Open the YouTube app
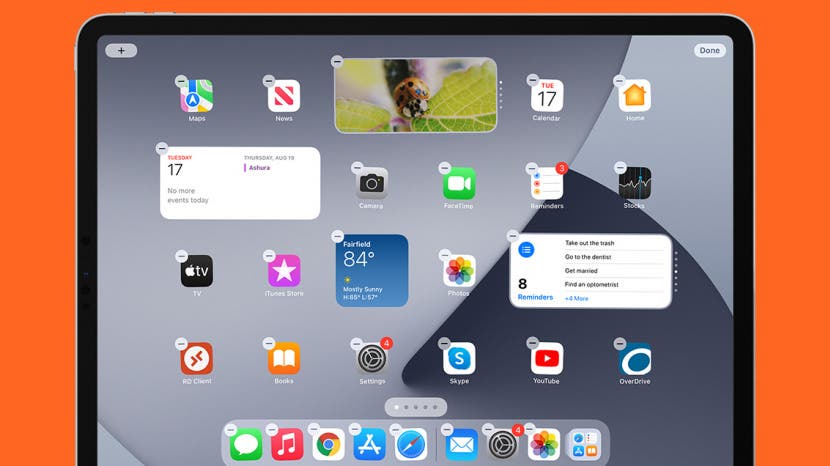830x466 pixels. tap(547, 359)
